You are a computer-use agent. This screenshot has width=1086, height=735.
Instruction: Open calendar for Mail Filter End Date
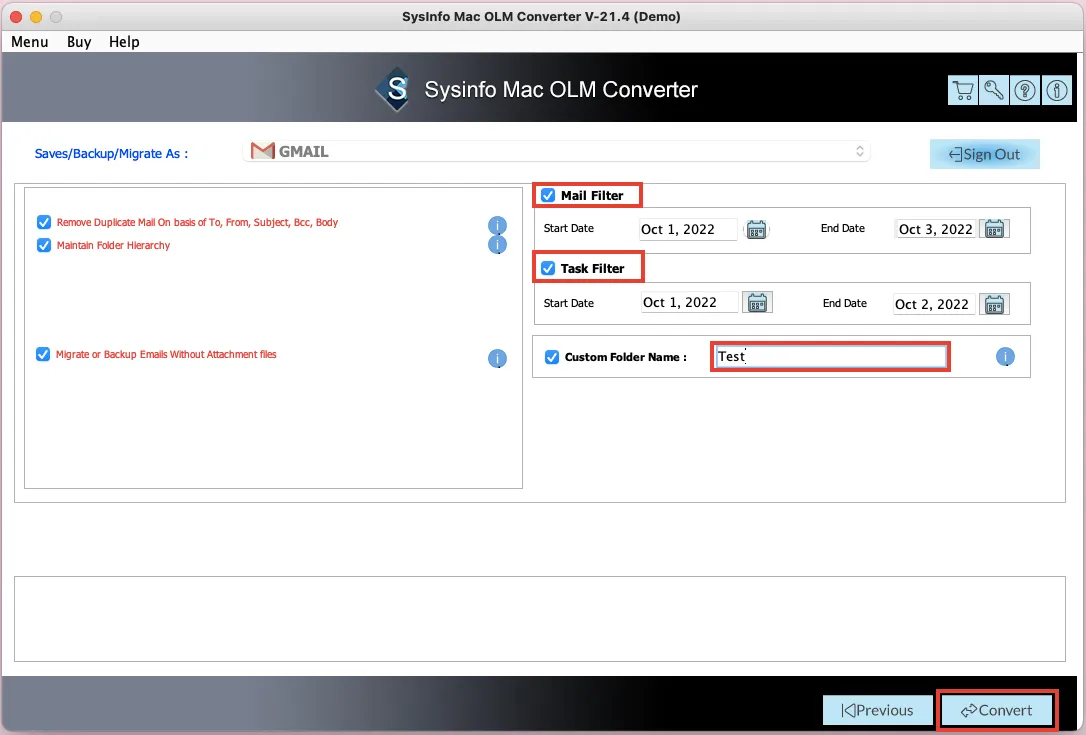[995, 229]
